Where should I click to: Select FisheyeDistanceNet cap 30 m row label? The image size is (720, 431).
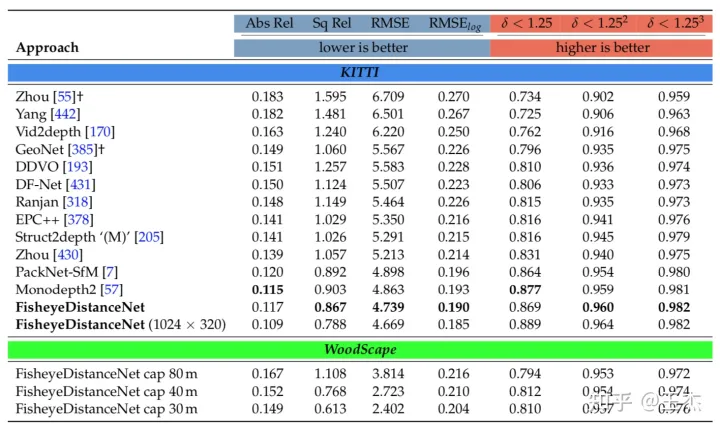click(x=107, y=409)
